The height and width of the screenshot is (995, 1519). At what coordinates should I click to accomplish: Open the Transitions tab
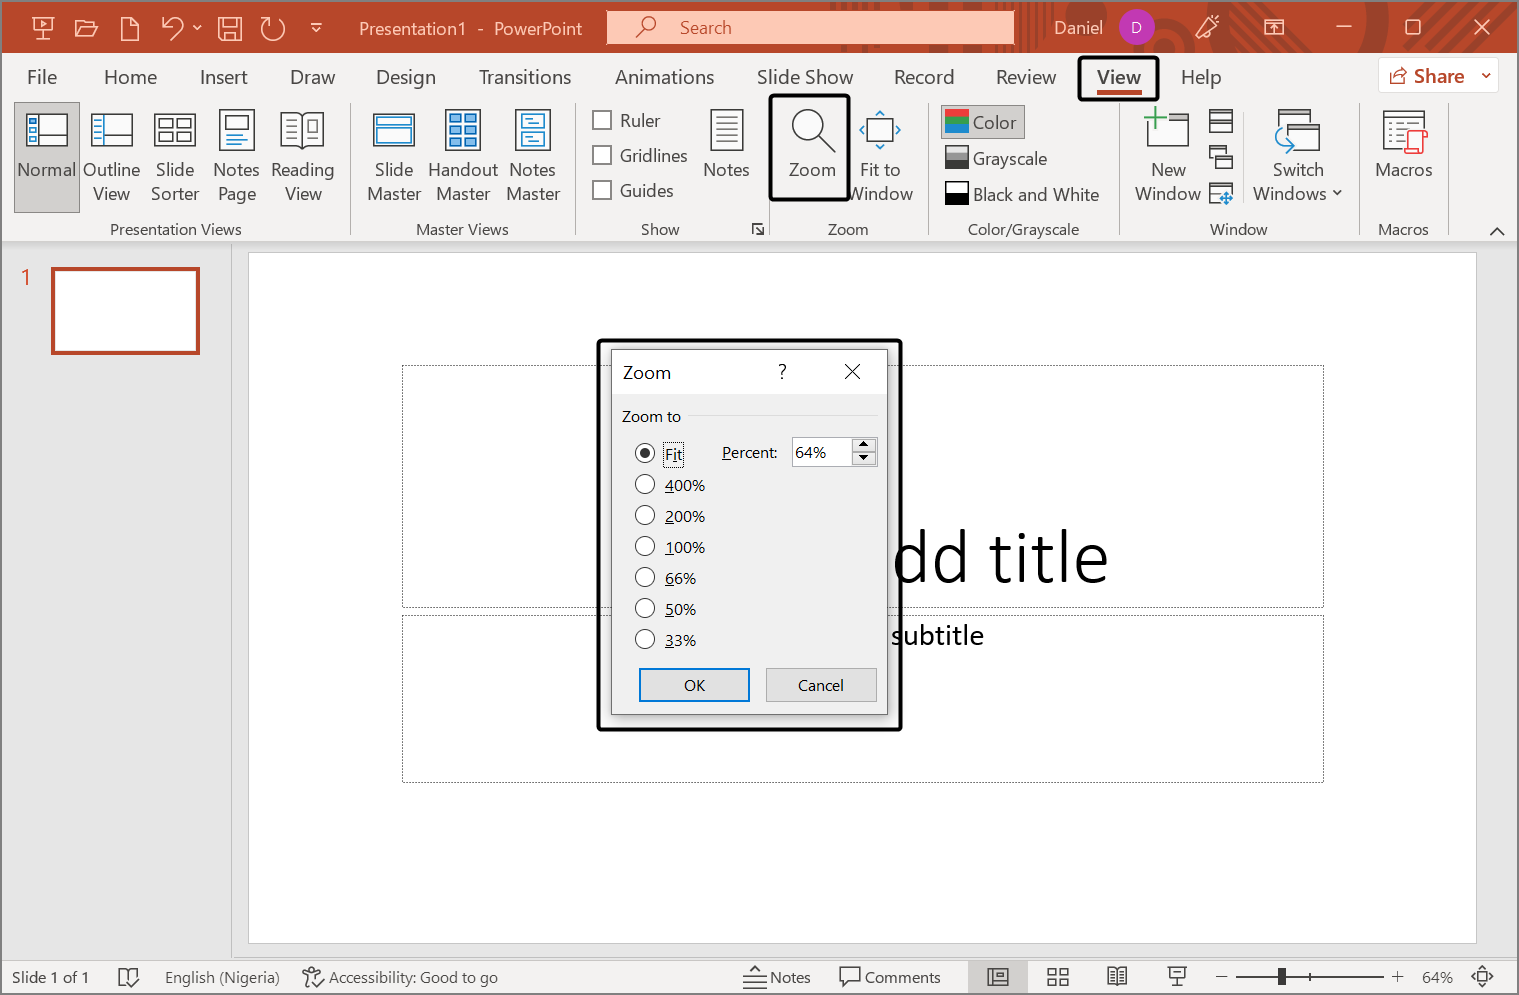coord(524,77)
